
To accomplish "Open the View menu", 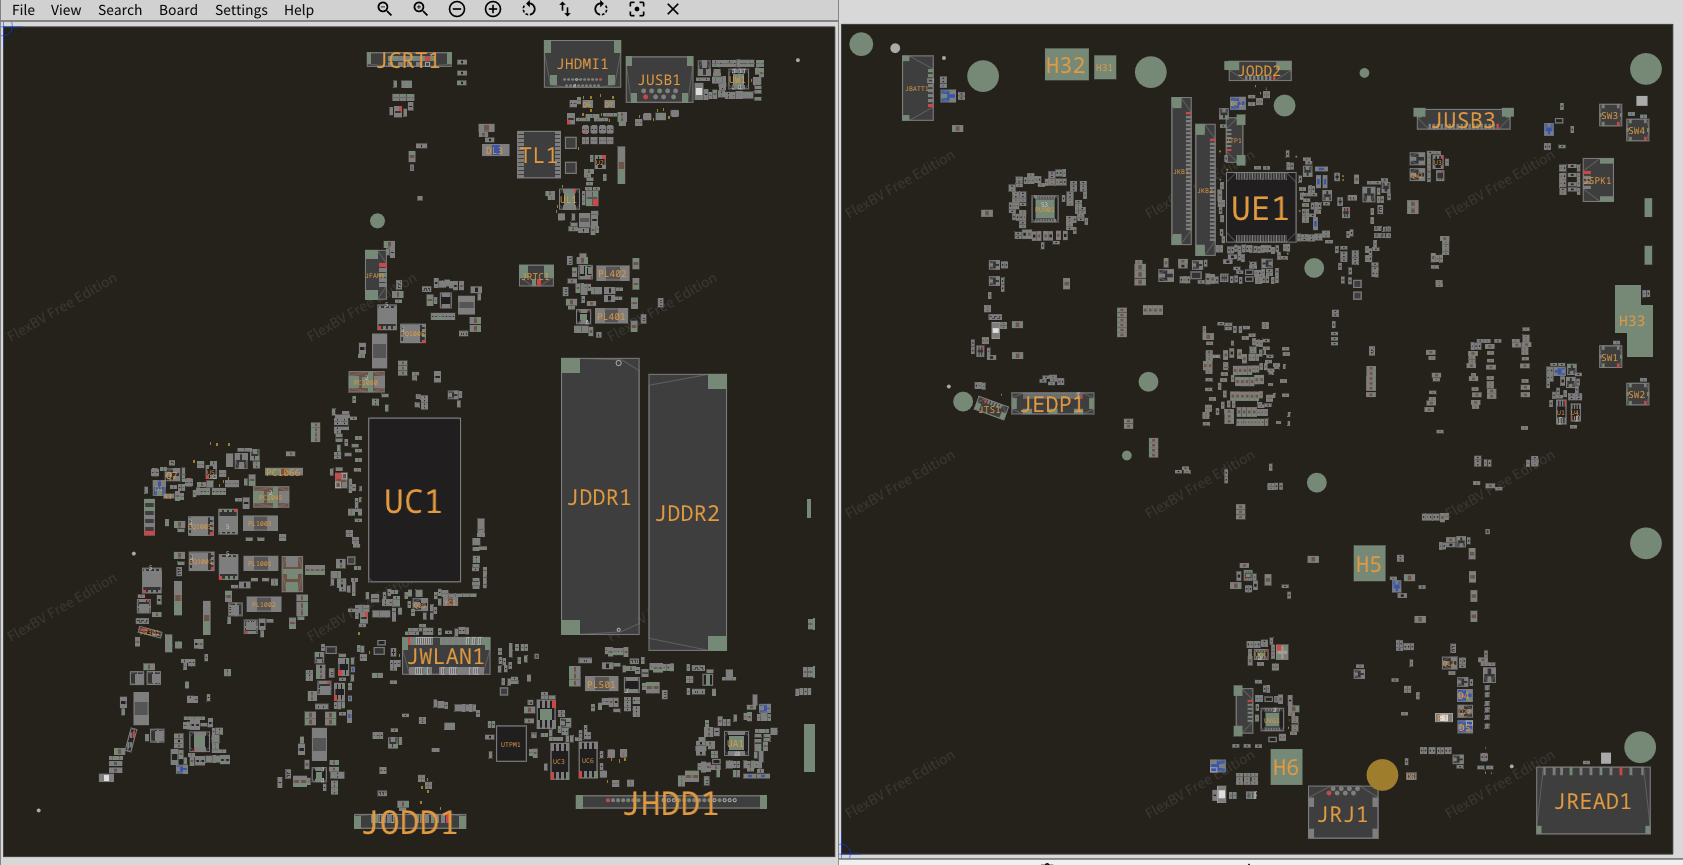I will point(66,10).
